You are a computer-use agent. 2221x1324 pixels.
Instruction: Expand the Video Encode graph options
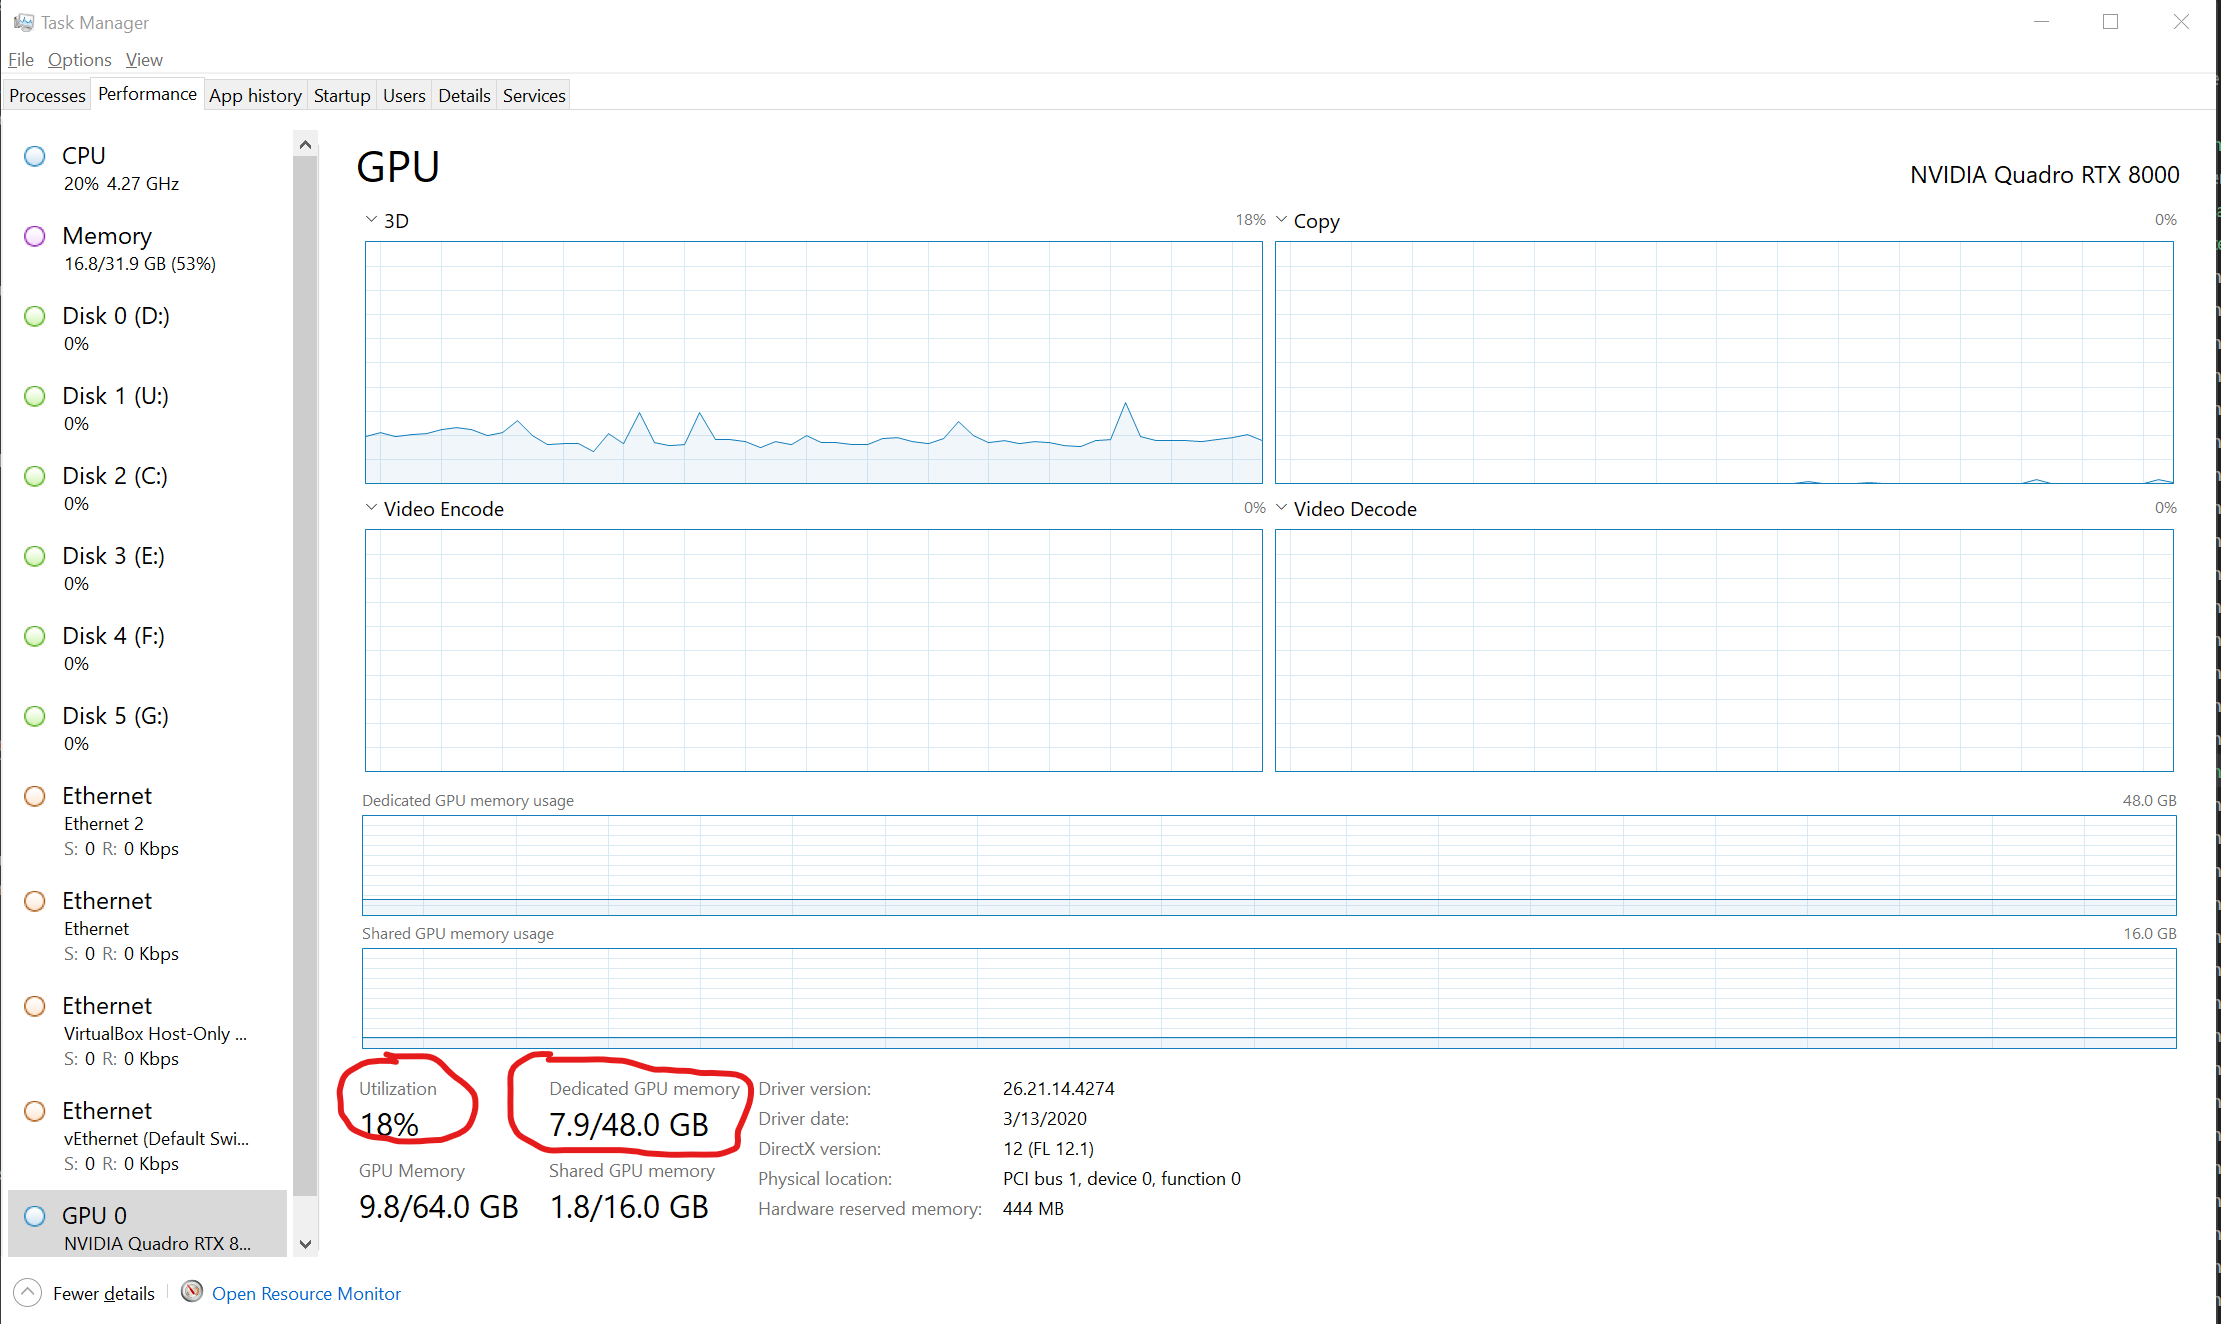[371, 507]
